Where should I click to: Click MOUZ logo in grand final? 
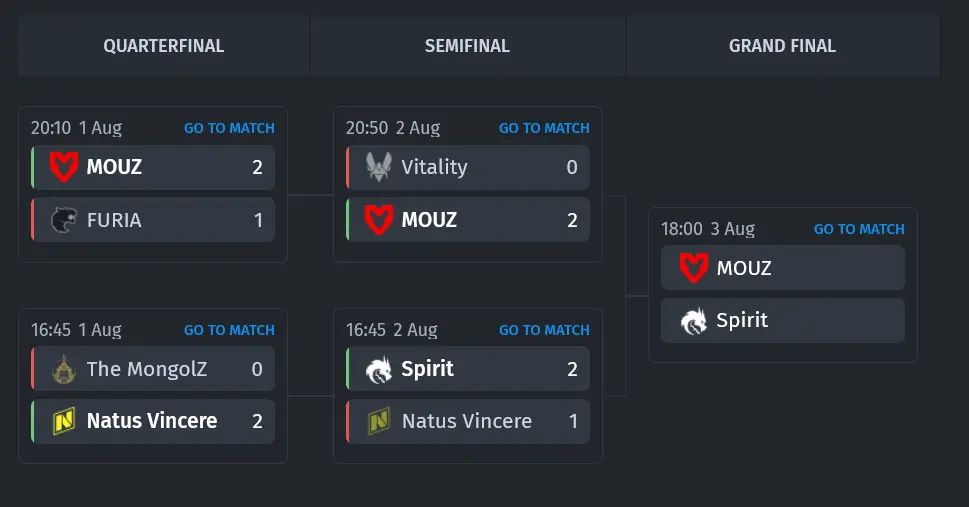[x=693, y=268]
